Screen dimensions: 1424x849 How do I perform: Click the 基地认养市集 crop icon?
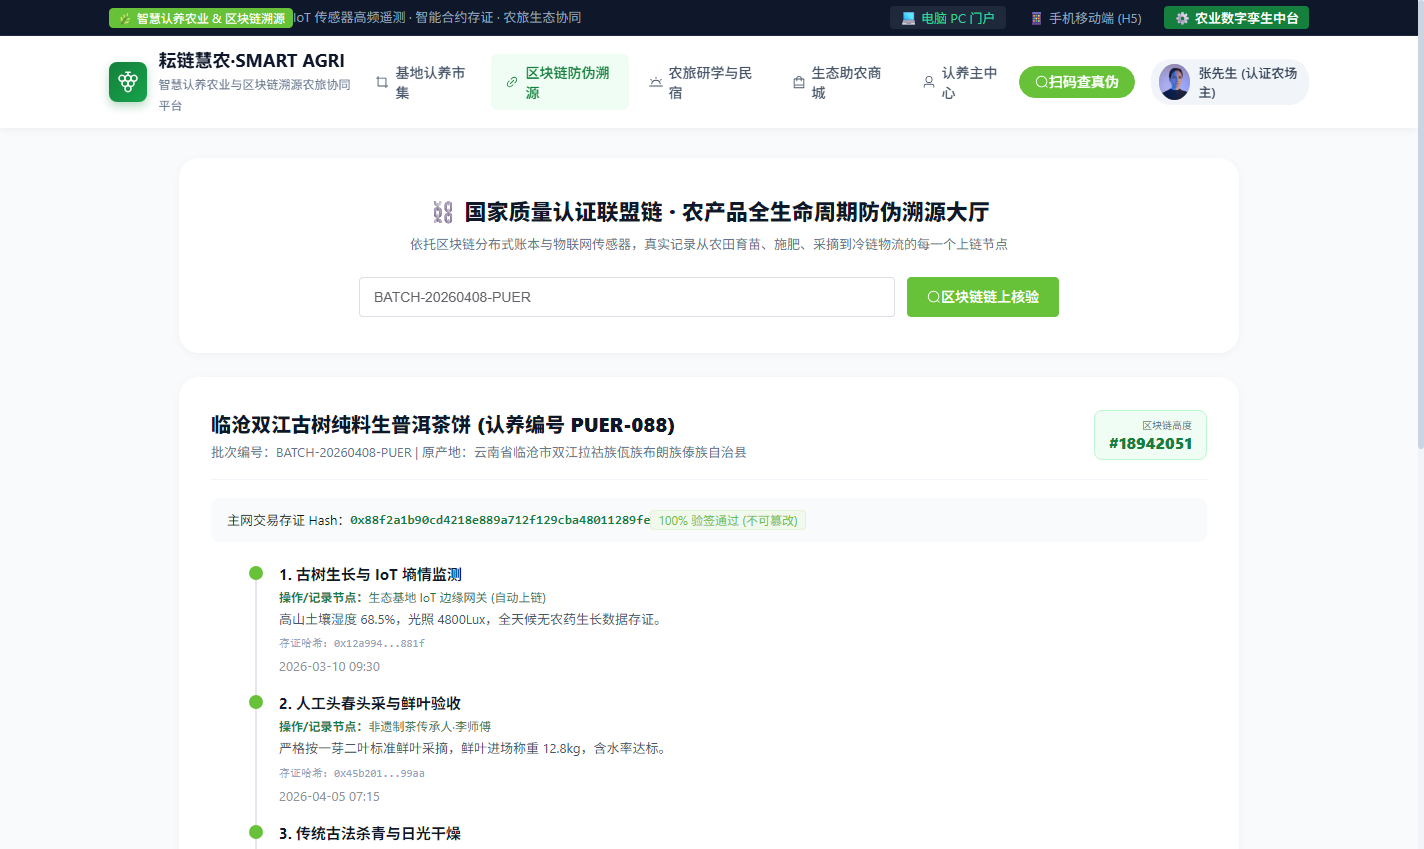382,82
